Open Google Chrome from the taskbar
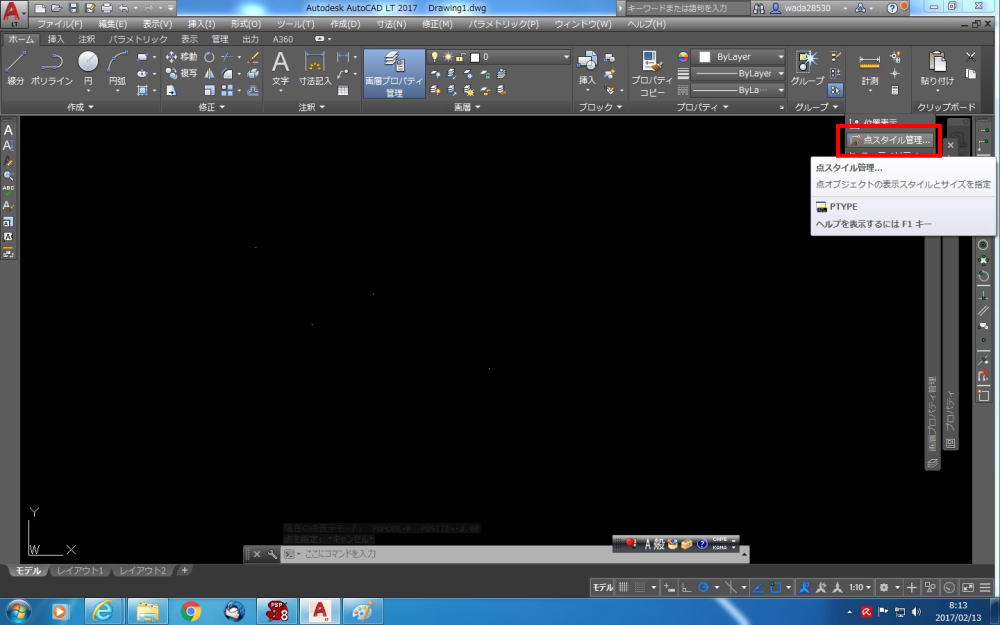Screen dimensions: 1000x625 pyautogui.click(x=191, y=611)
